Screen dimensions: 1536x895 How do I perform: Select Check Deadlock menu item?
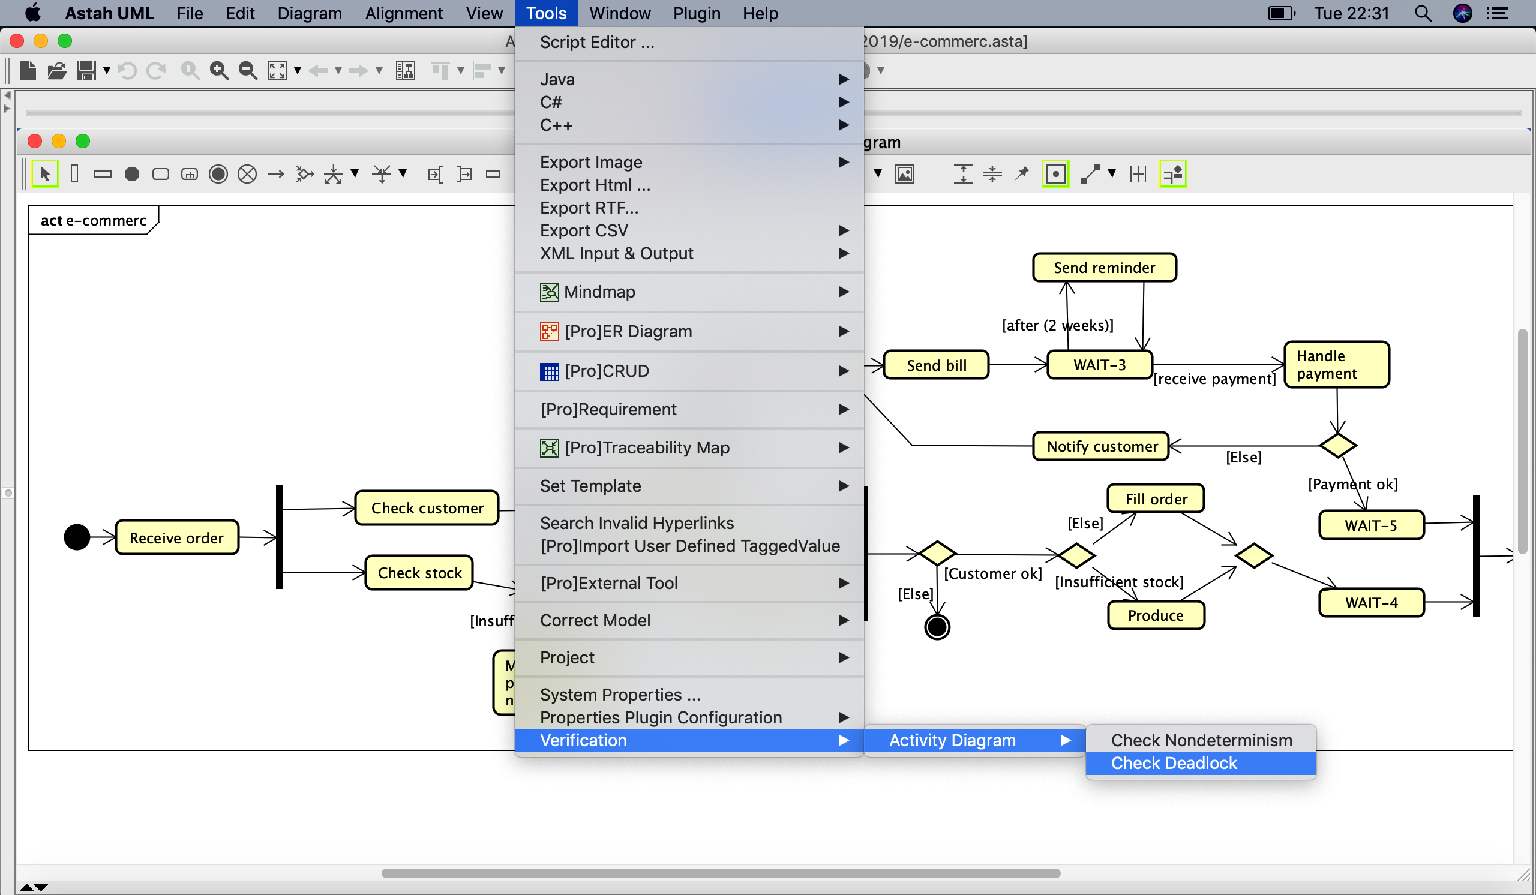click(x=1201, y=763)
